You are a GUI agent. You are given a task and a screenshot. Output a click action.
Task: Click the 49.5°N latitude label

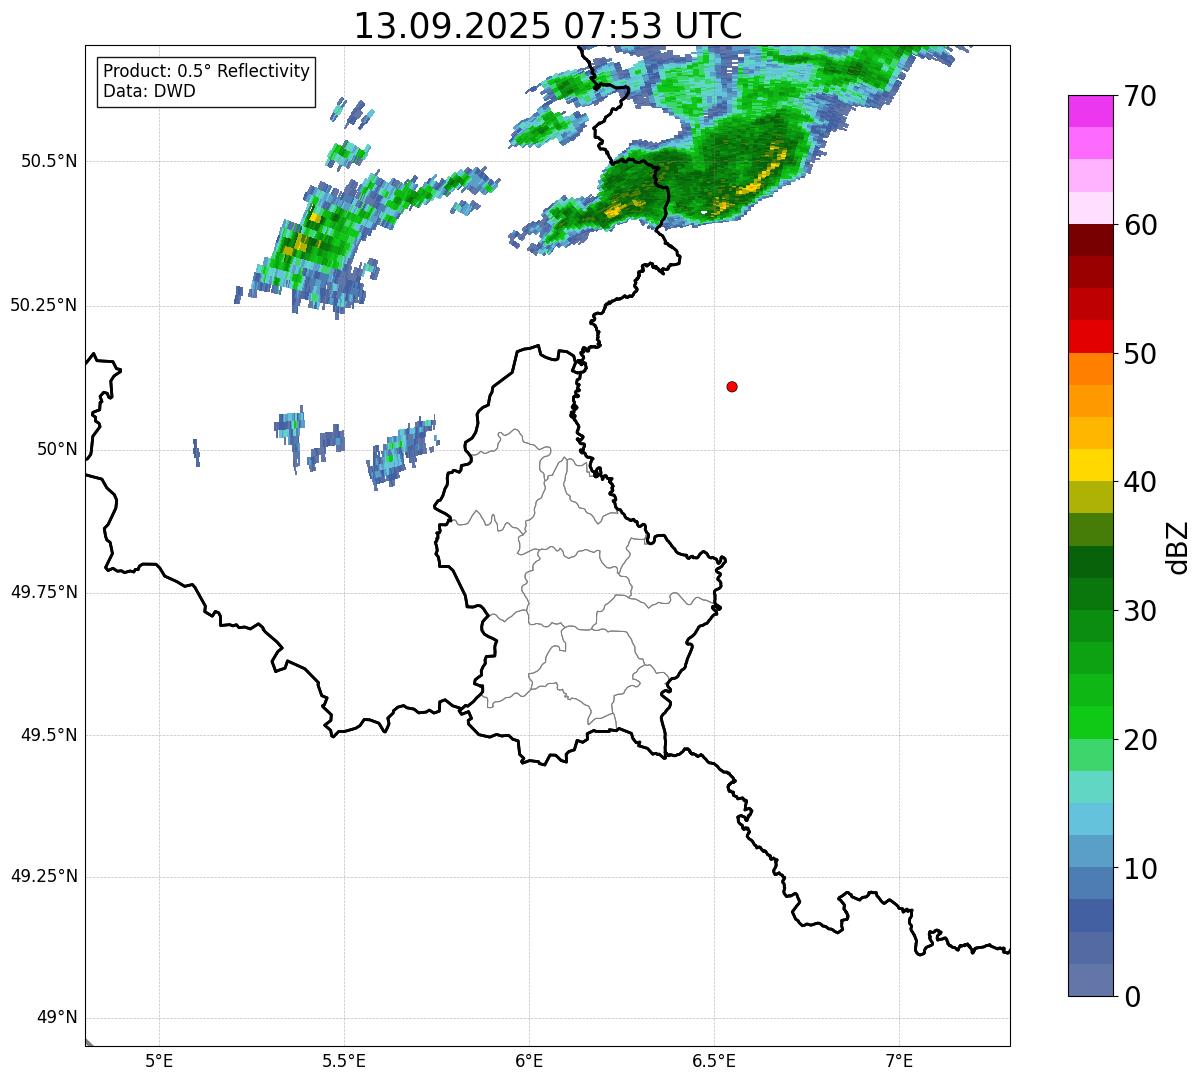(x=48, y=735)
